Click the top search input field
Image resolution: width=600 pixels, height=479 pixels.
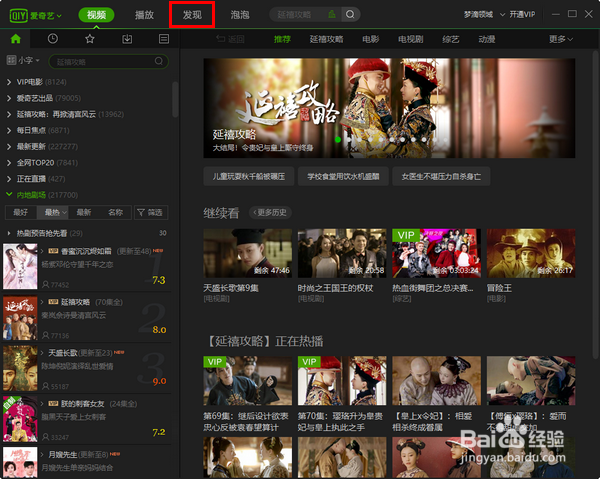[x=298, y=15]
